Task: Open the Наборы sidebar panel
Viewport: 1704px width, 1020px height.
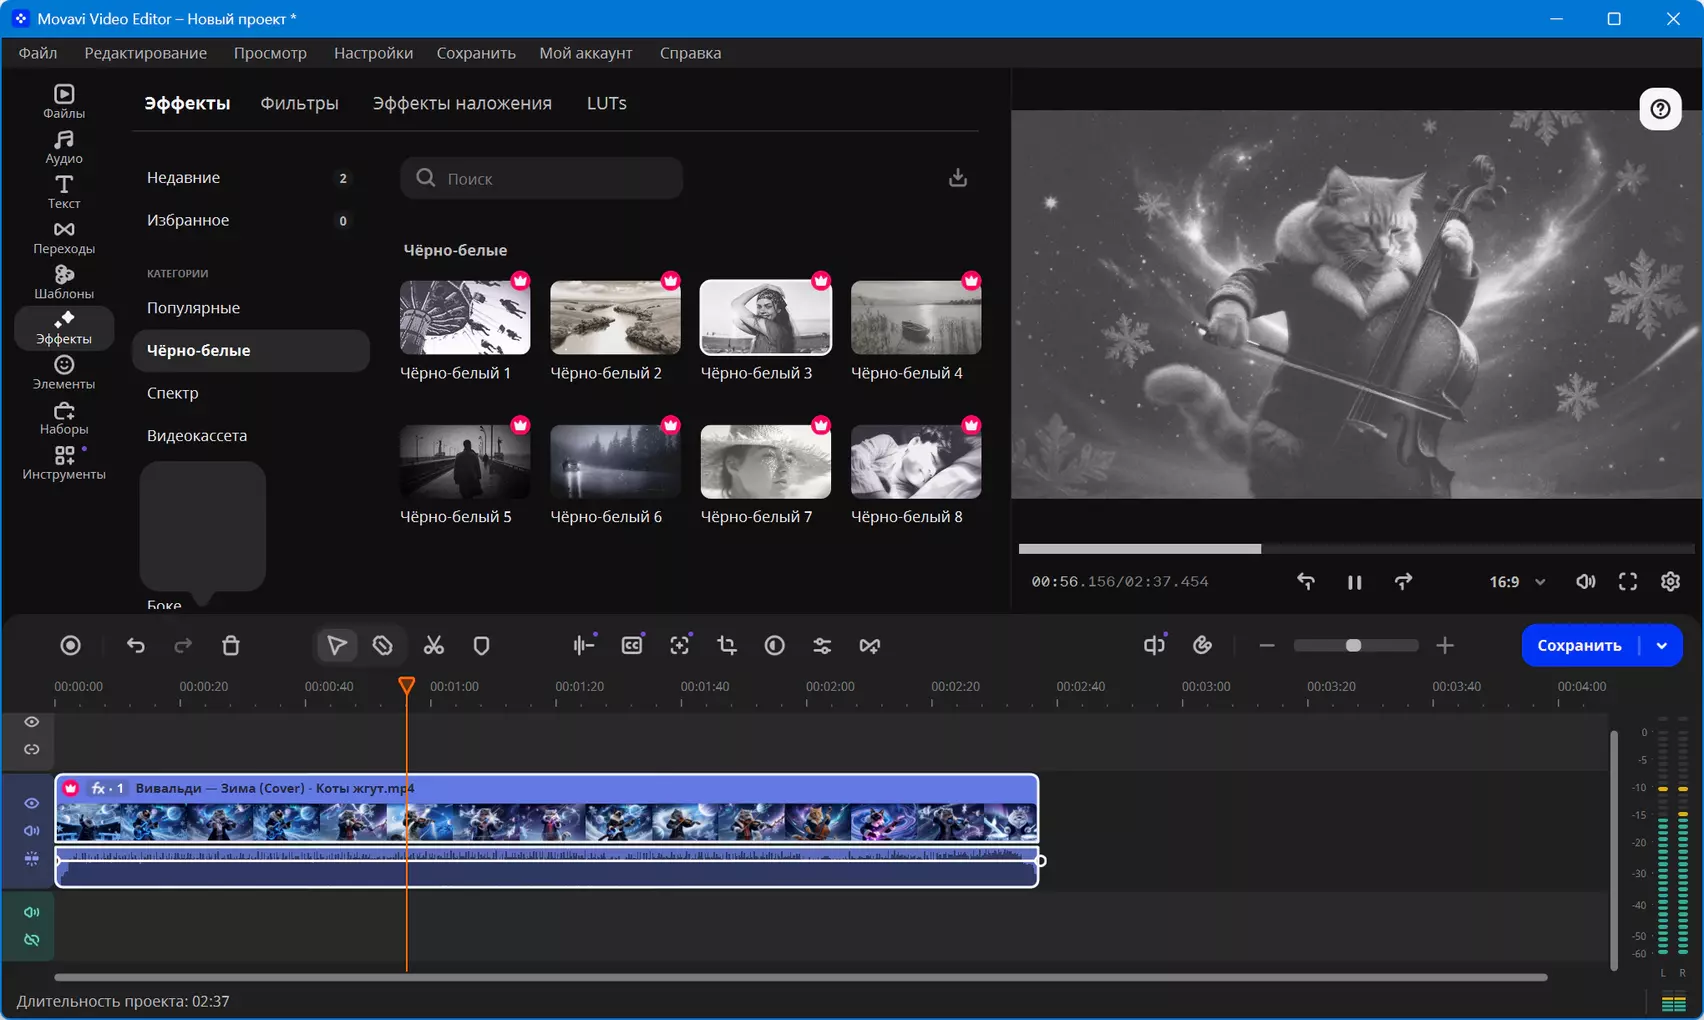Action: click(x=64, y=418)
